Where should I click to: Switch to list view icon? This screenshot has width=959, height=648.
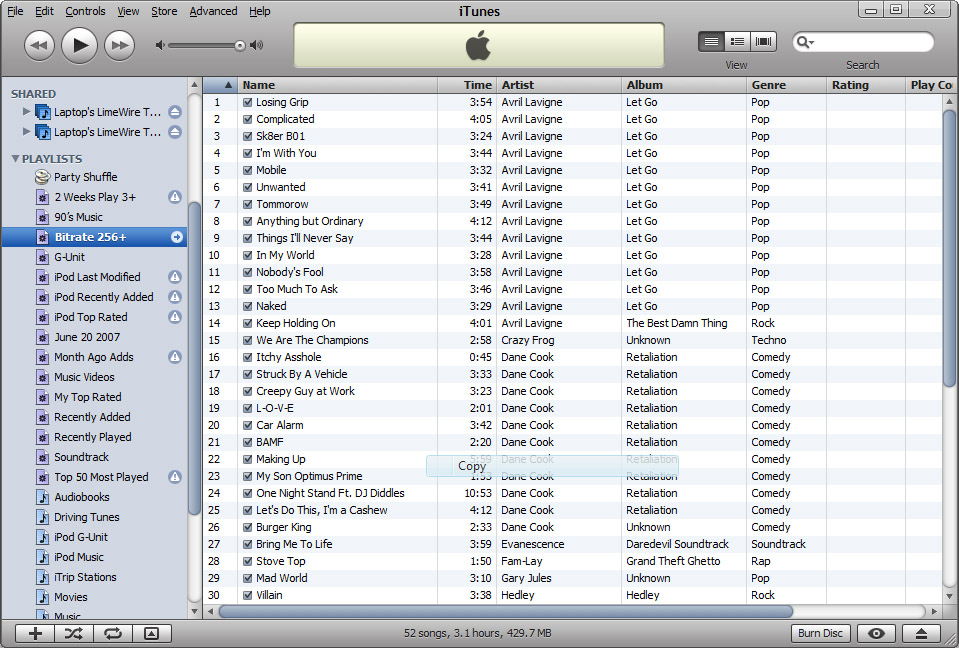(711, 42)
